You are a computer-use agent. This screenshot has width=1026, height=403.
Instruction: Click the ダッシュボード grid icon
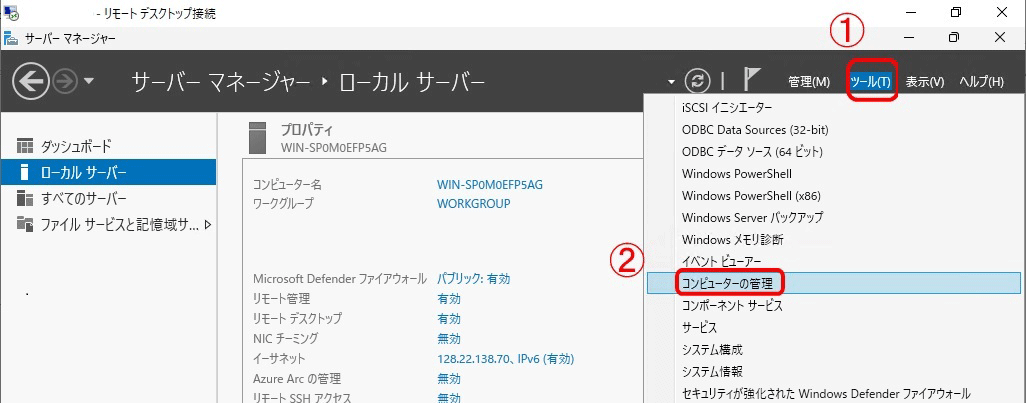click(x=25, y=145)
